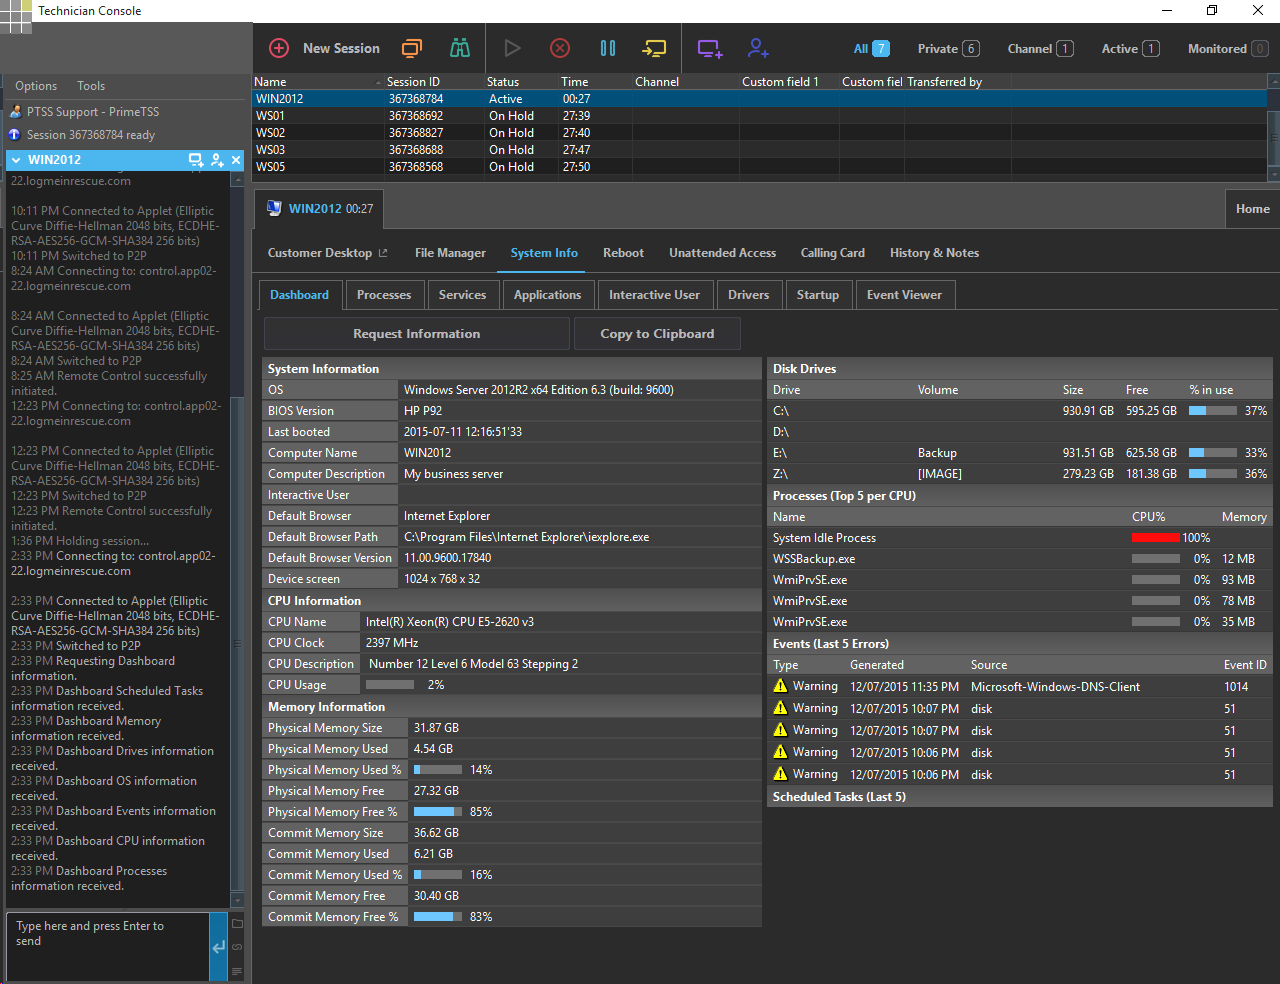Open the orange multi-screen session icon in toolbar
This screenshot has width=1280, height=984.
click(411, 48)
